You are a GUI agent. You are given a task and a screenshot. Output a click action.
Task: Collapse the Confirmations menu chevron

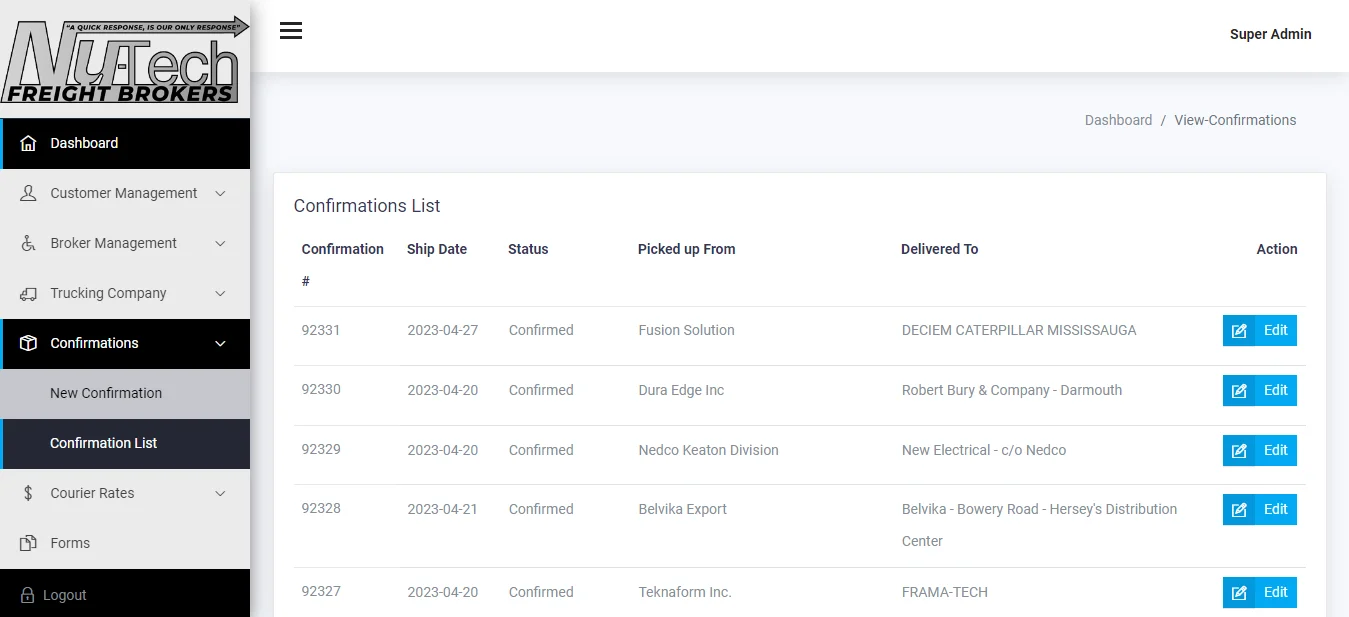(x=221, y=343)
